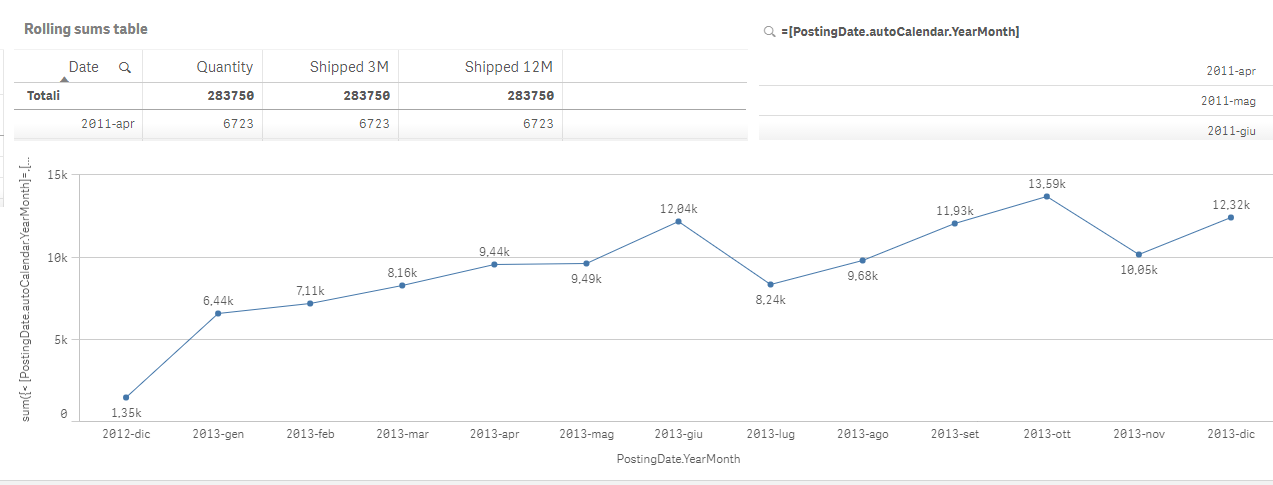Click the 2013-gen label on the x-axis
Image resolution: width=1273 pixels, height=485 pixels.
coord(217,435)
